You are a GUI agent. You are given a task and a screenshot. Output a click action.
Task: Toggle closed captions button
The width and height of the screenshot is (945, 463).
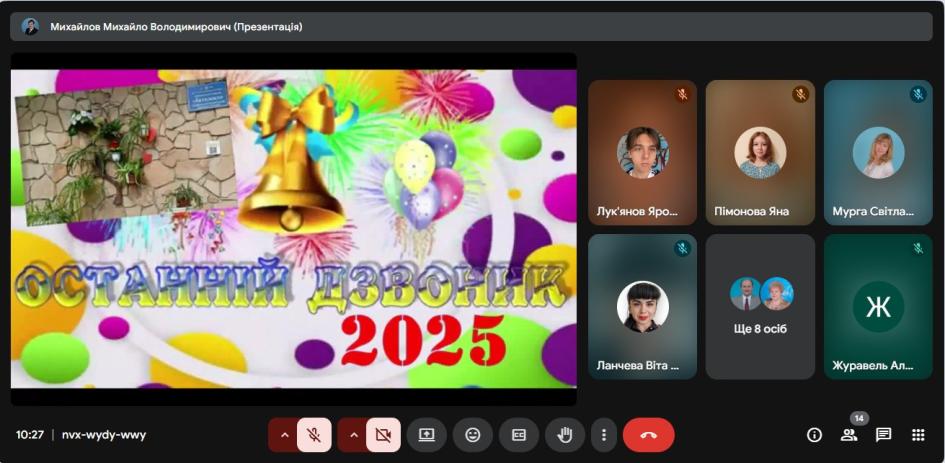pyautogui.click(x=519, y=435)
